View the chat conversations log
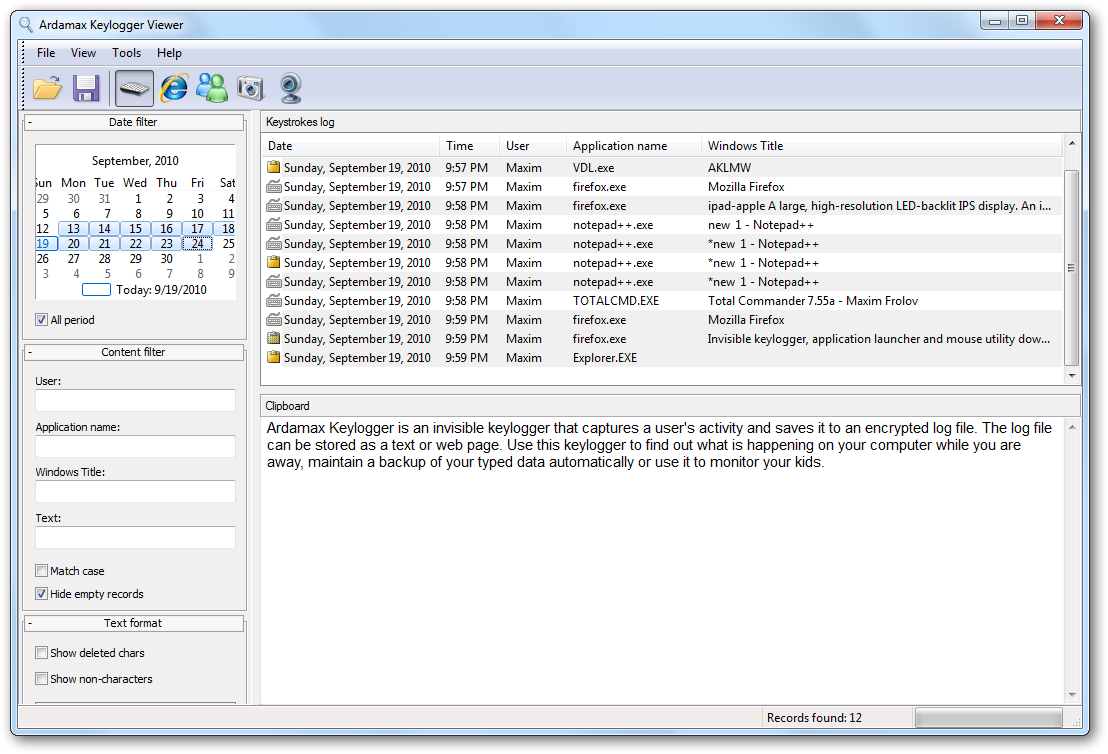This screenshot has width=1108, height=754. pyautogui.click(x=212, y=88)
